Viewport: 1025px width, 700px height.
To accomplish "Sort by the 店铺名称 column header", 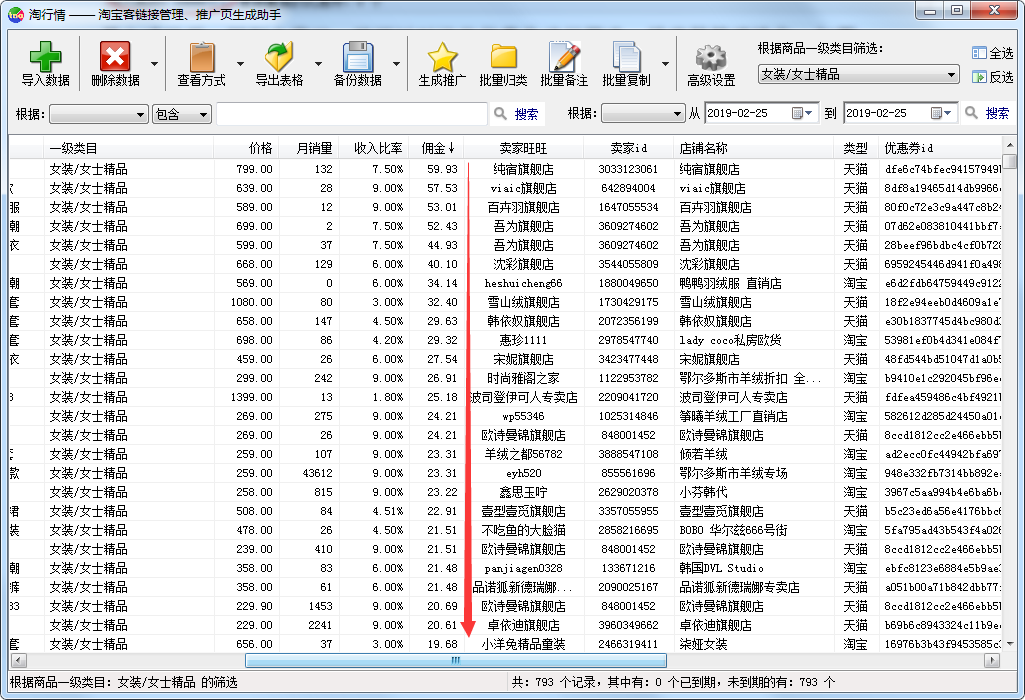I will click(x=753, y=148).
